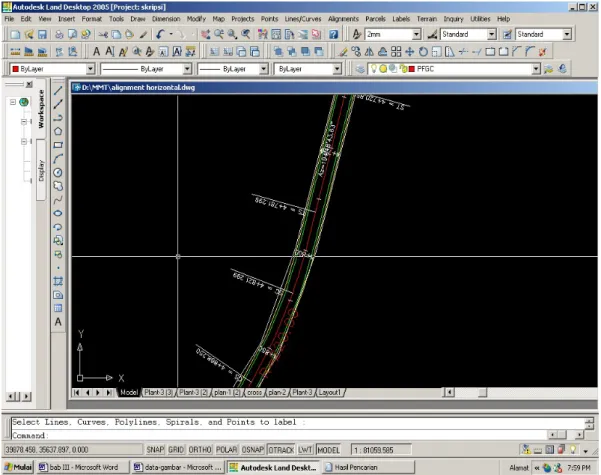Viewport: 601px width, 475px height.
Task: Collapse the top workspace tree node
Action: (x=13, y=102)
